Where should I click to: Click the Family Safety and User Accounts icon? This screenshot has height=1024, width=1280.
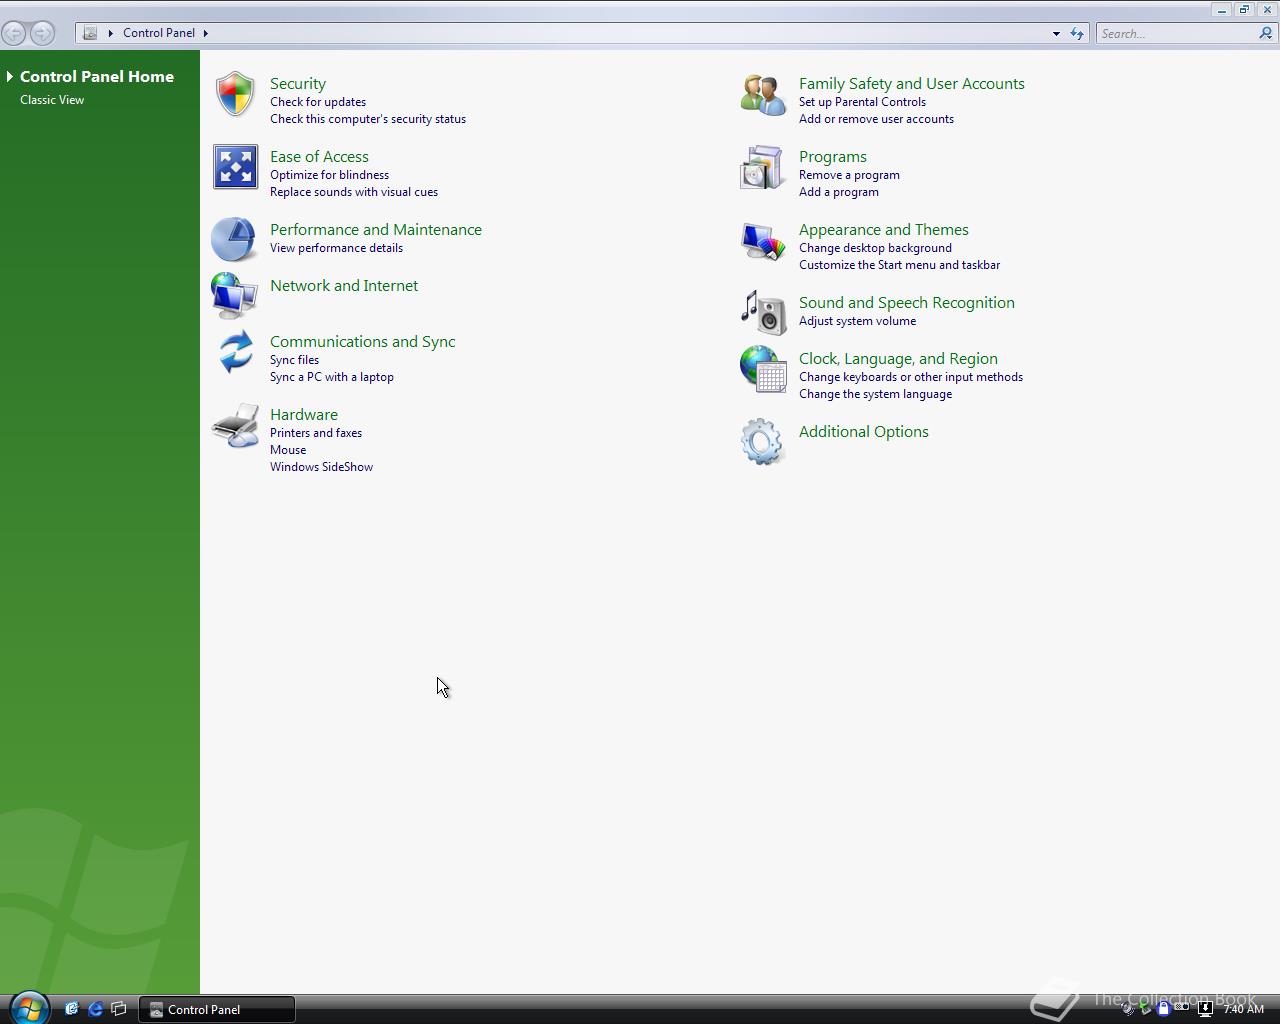point(763,94)
